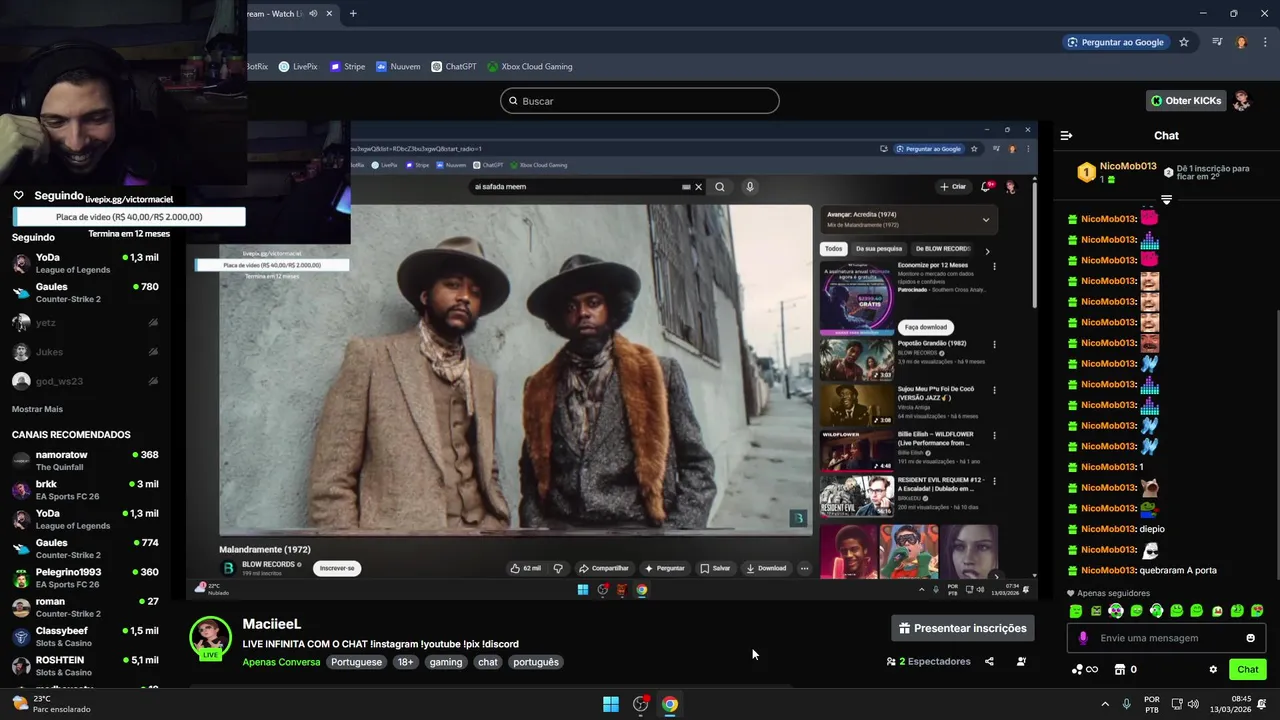Open taskbar clock 08:45
The height and width of the screenshot is (720, 1280).
pyautogui.click(x=1230, y=704)
